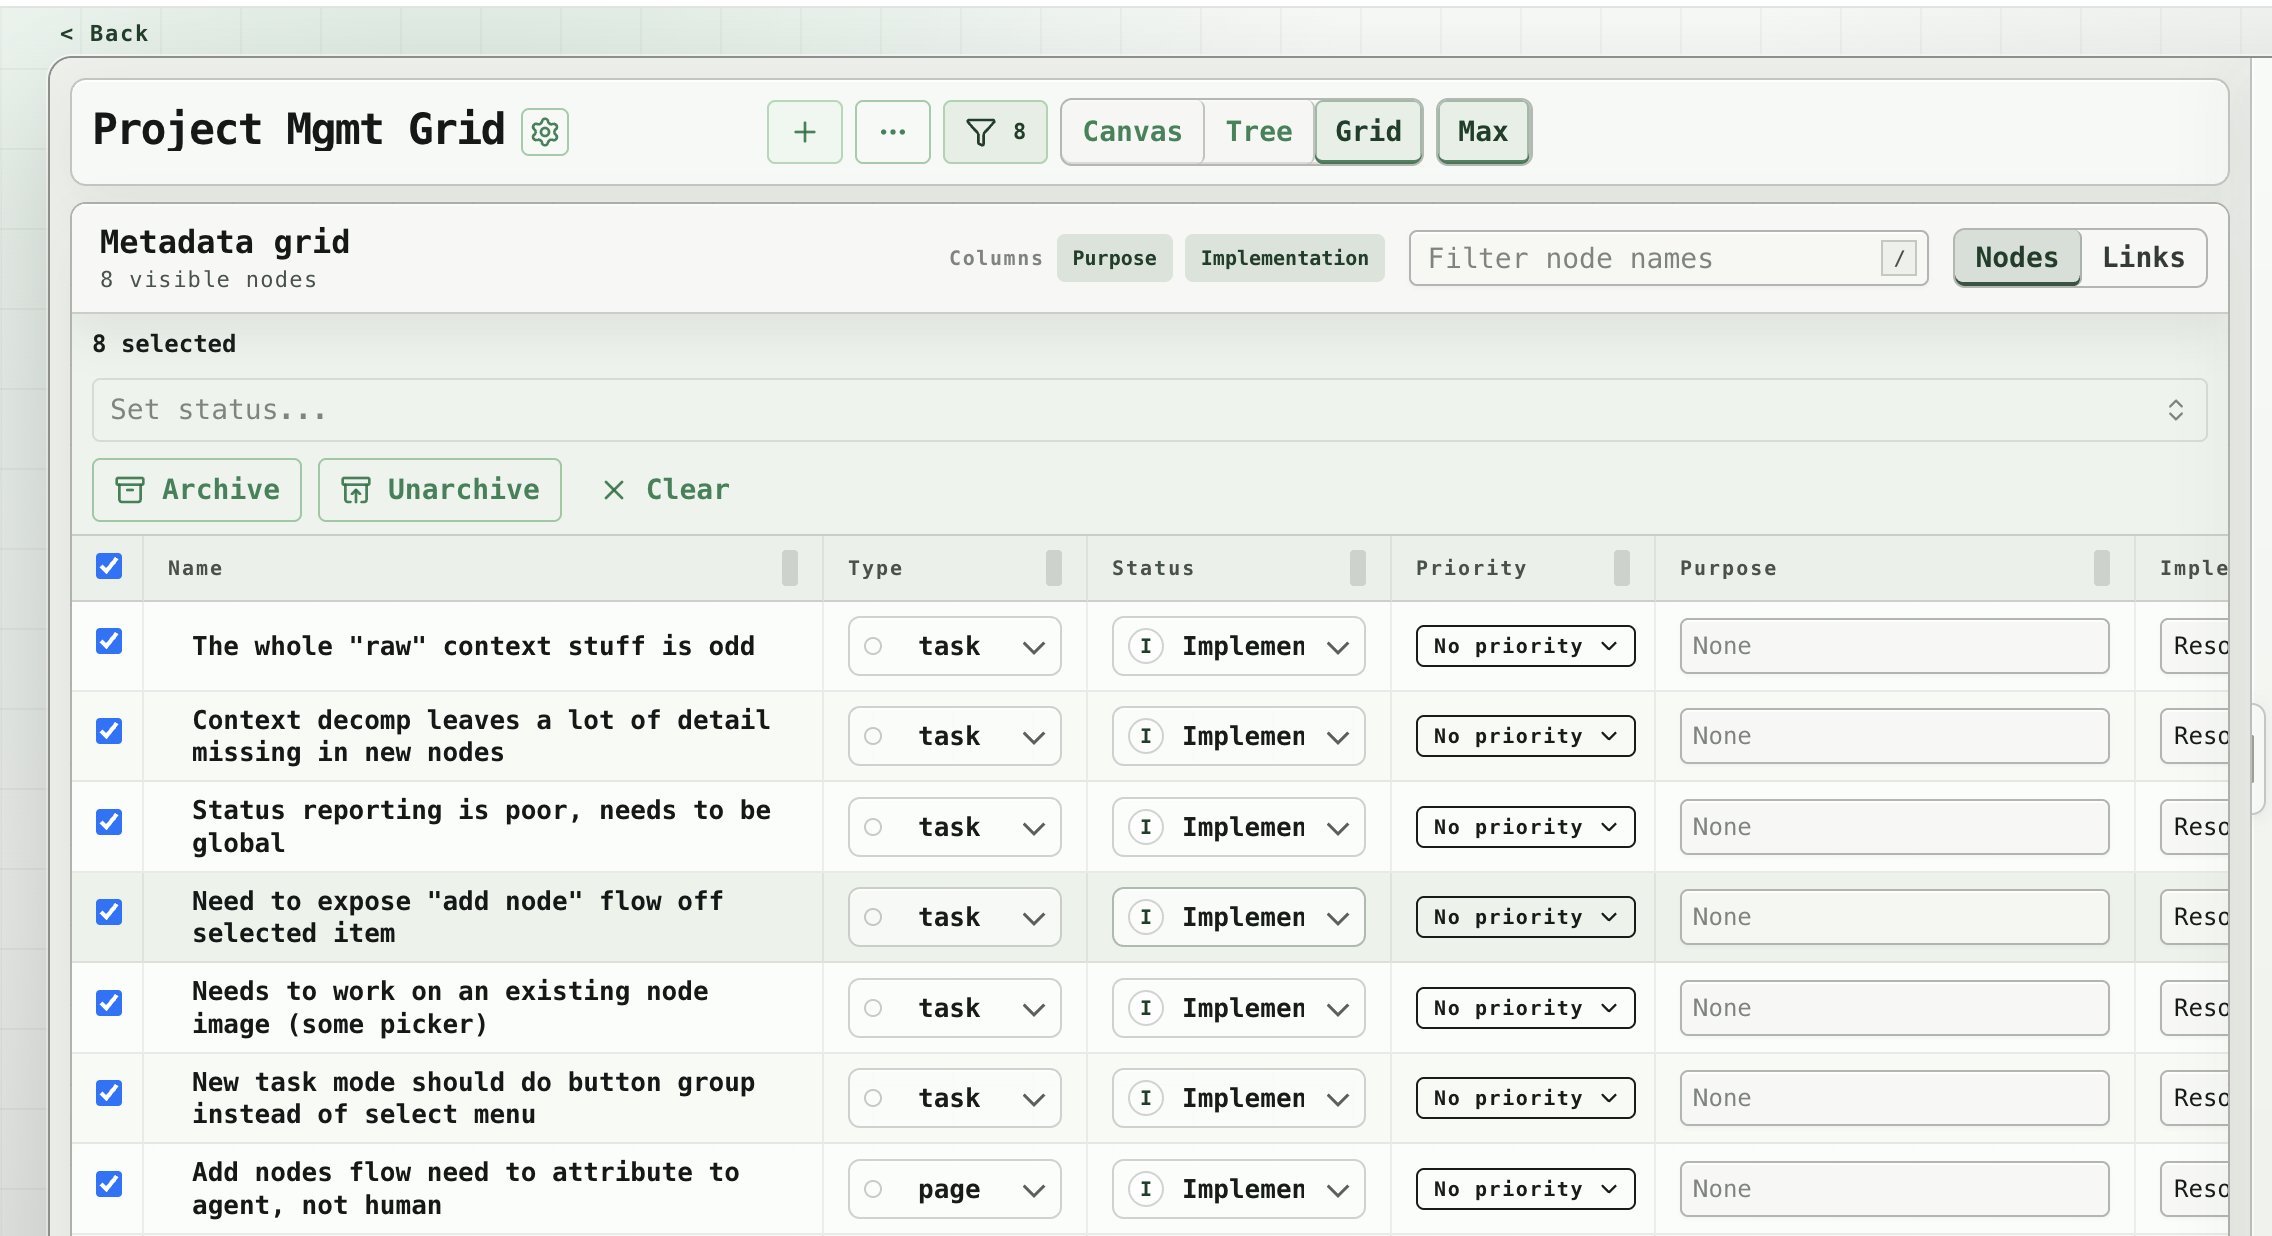Open Type dropdown for 'Add nodes flow' page row
Screen dimensions: 2272x1236
[955, 1189]
